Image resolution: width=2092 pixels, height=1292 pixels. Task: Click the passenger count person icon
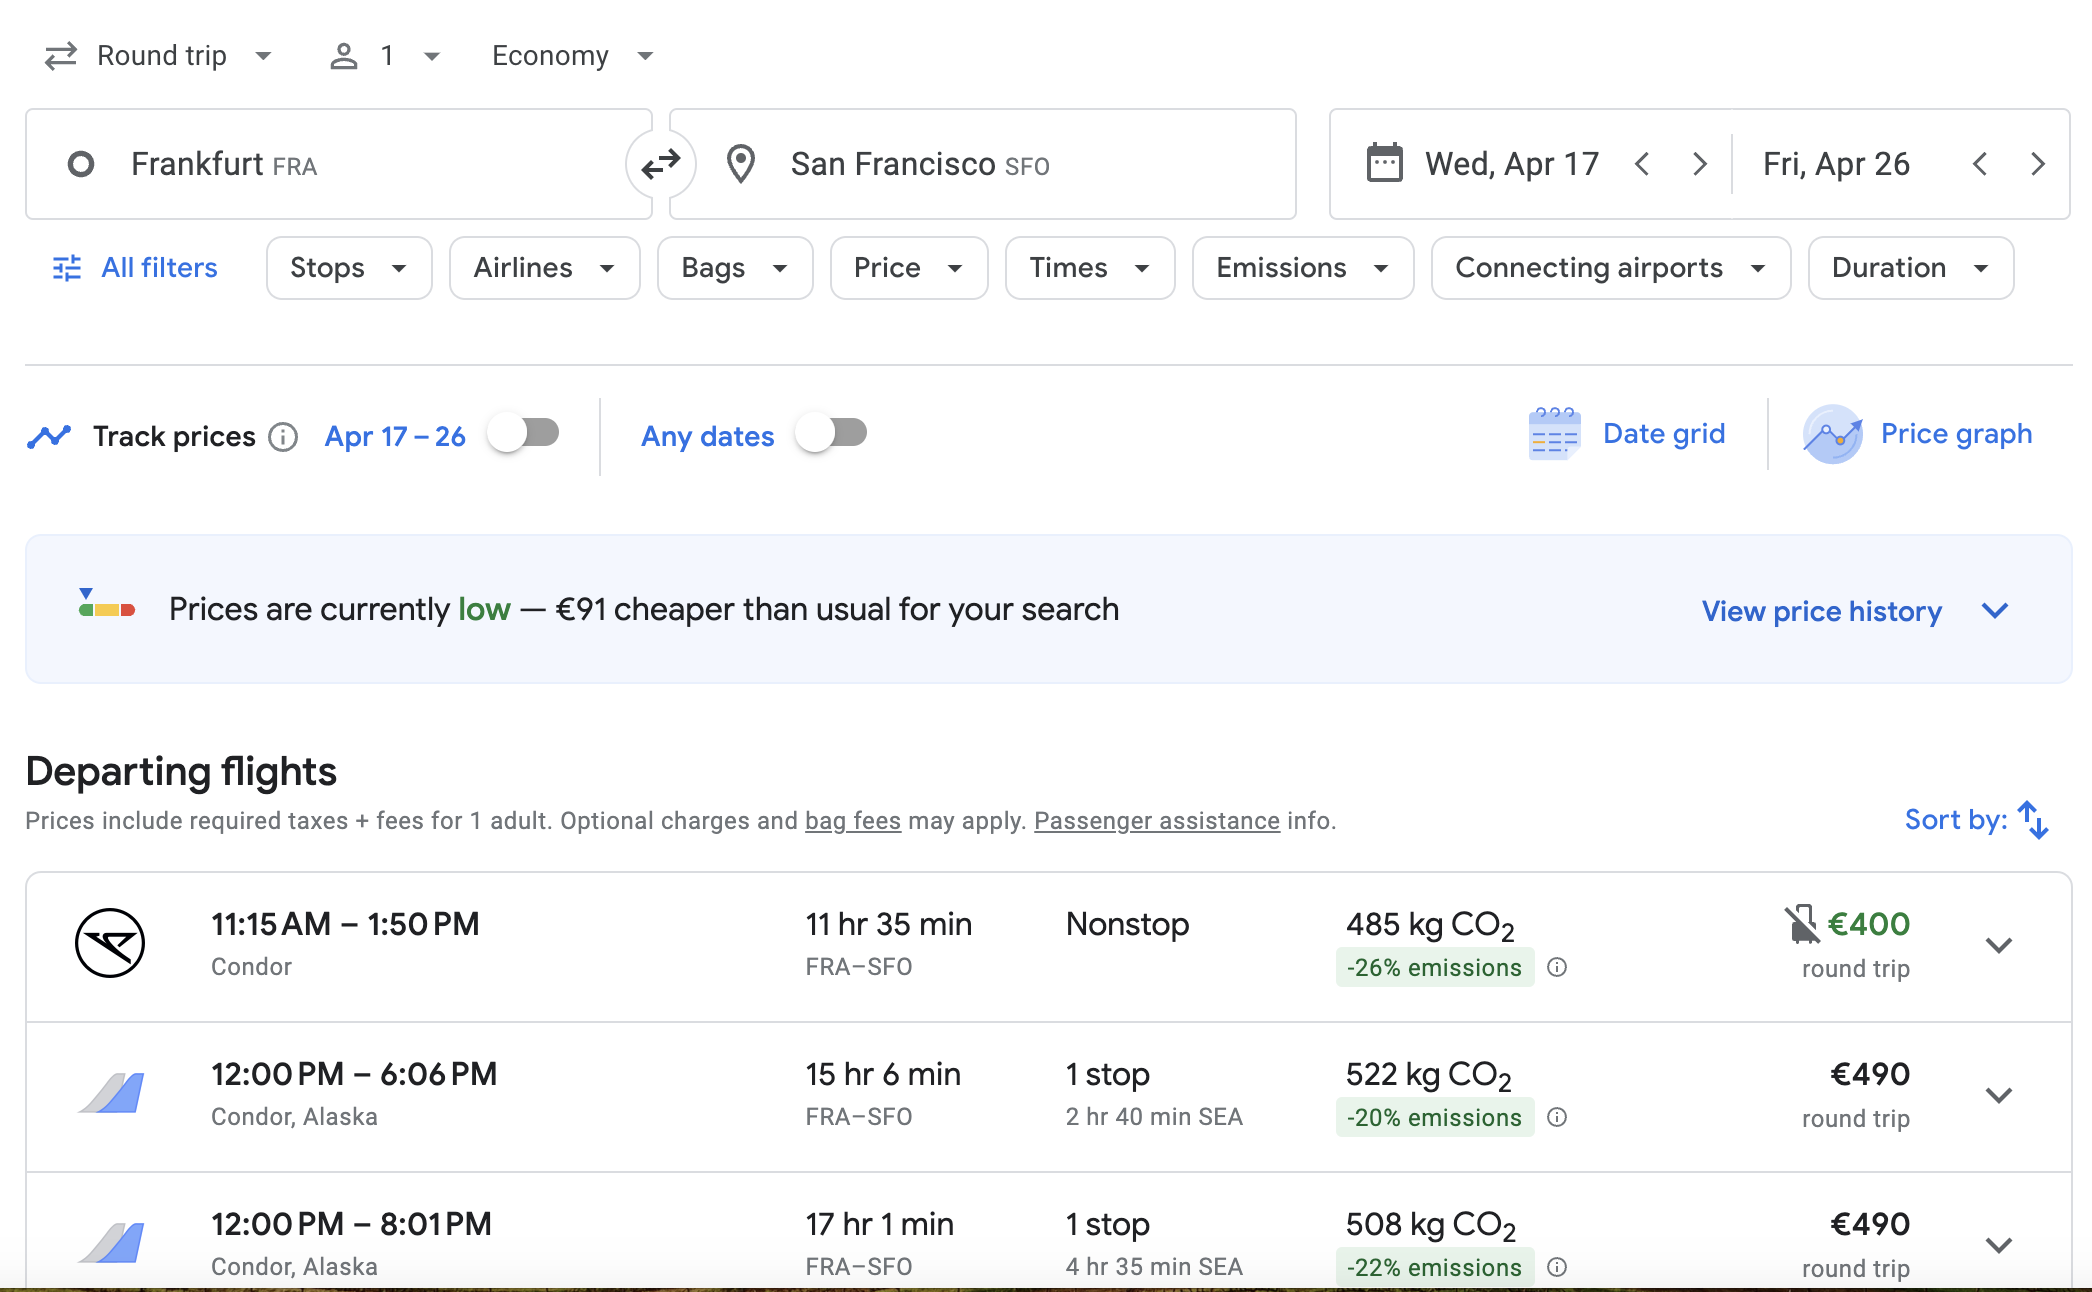click(344, 56)
